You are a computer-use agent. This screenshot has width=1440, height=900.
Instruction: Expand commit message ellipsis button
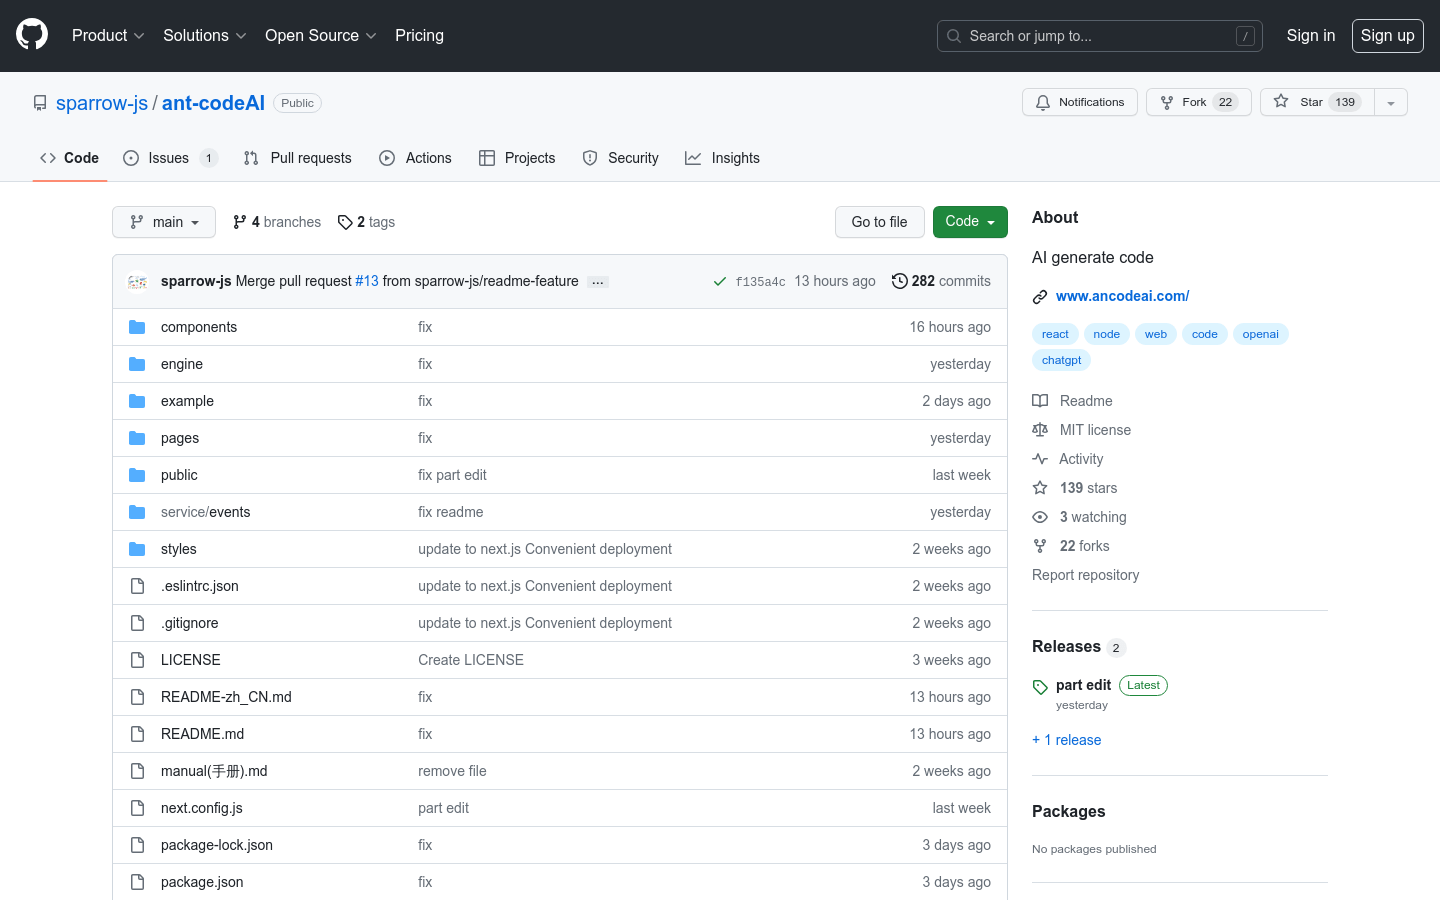598,282
